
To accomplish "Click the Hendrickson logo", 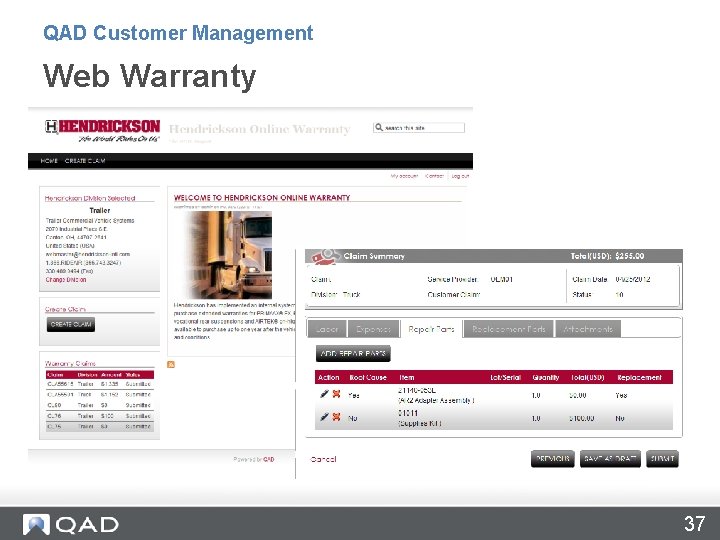I will (x=102, y=130).
